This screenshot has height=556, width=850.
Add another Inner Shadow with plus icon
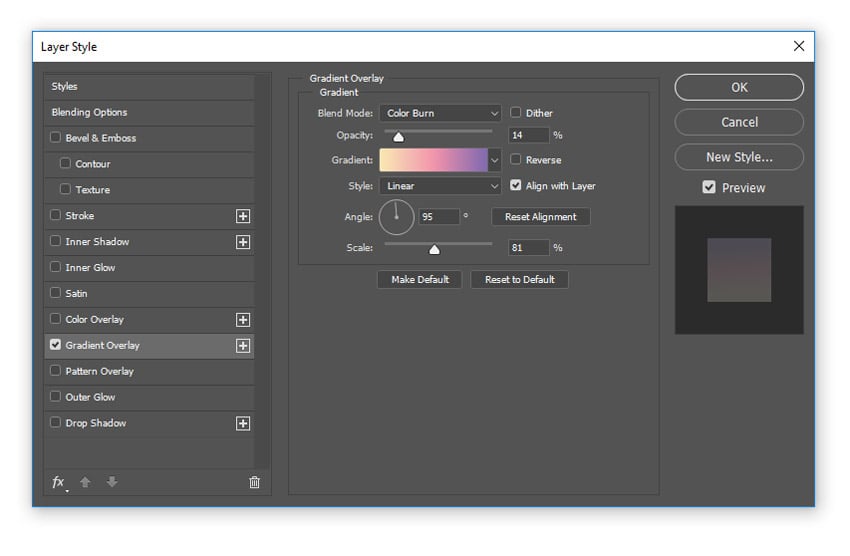(243, 242)
